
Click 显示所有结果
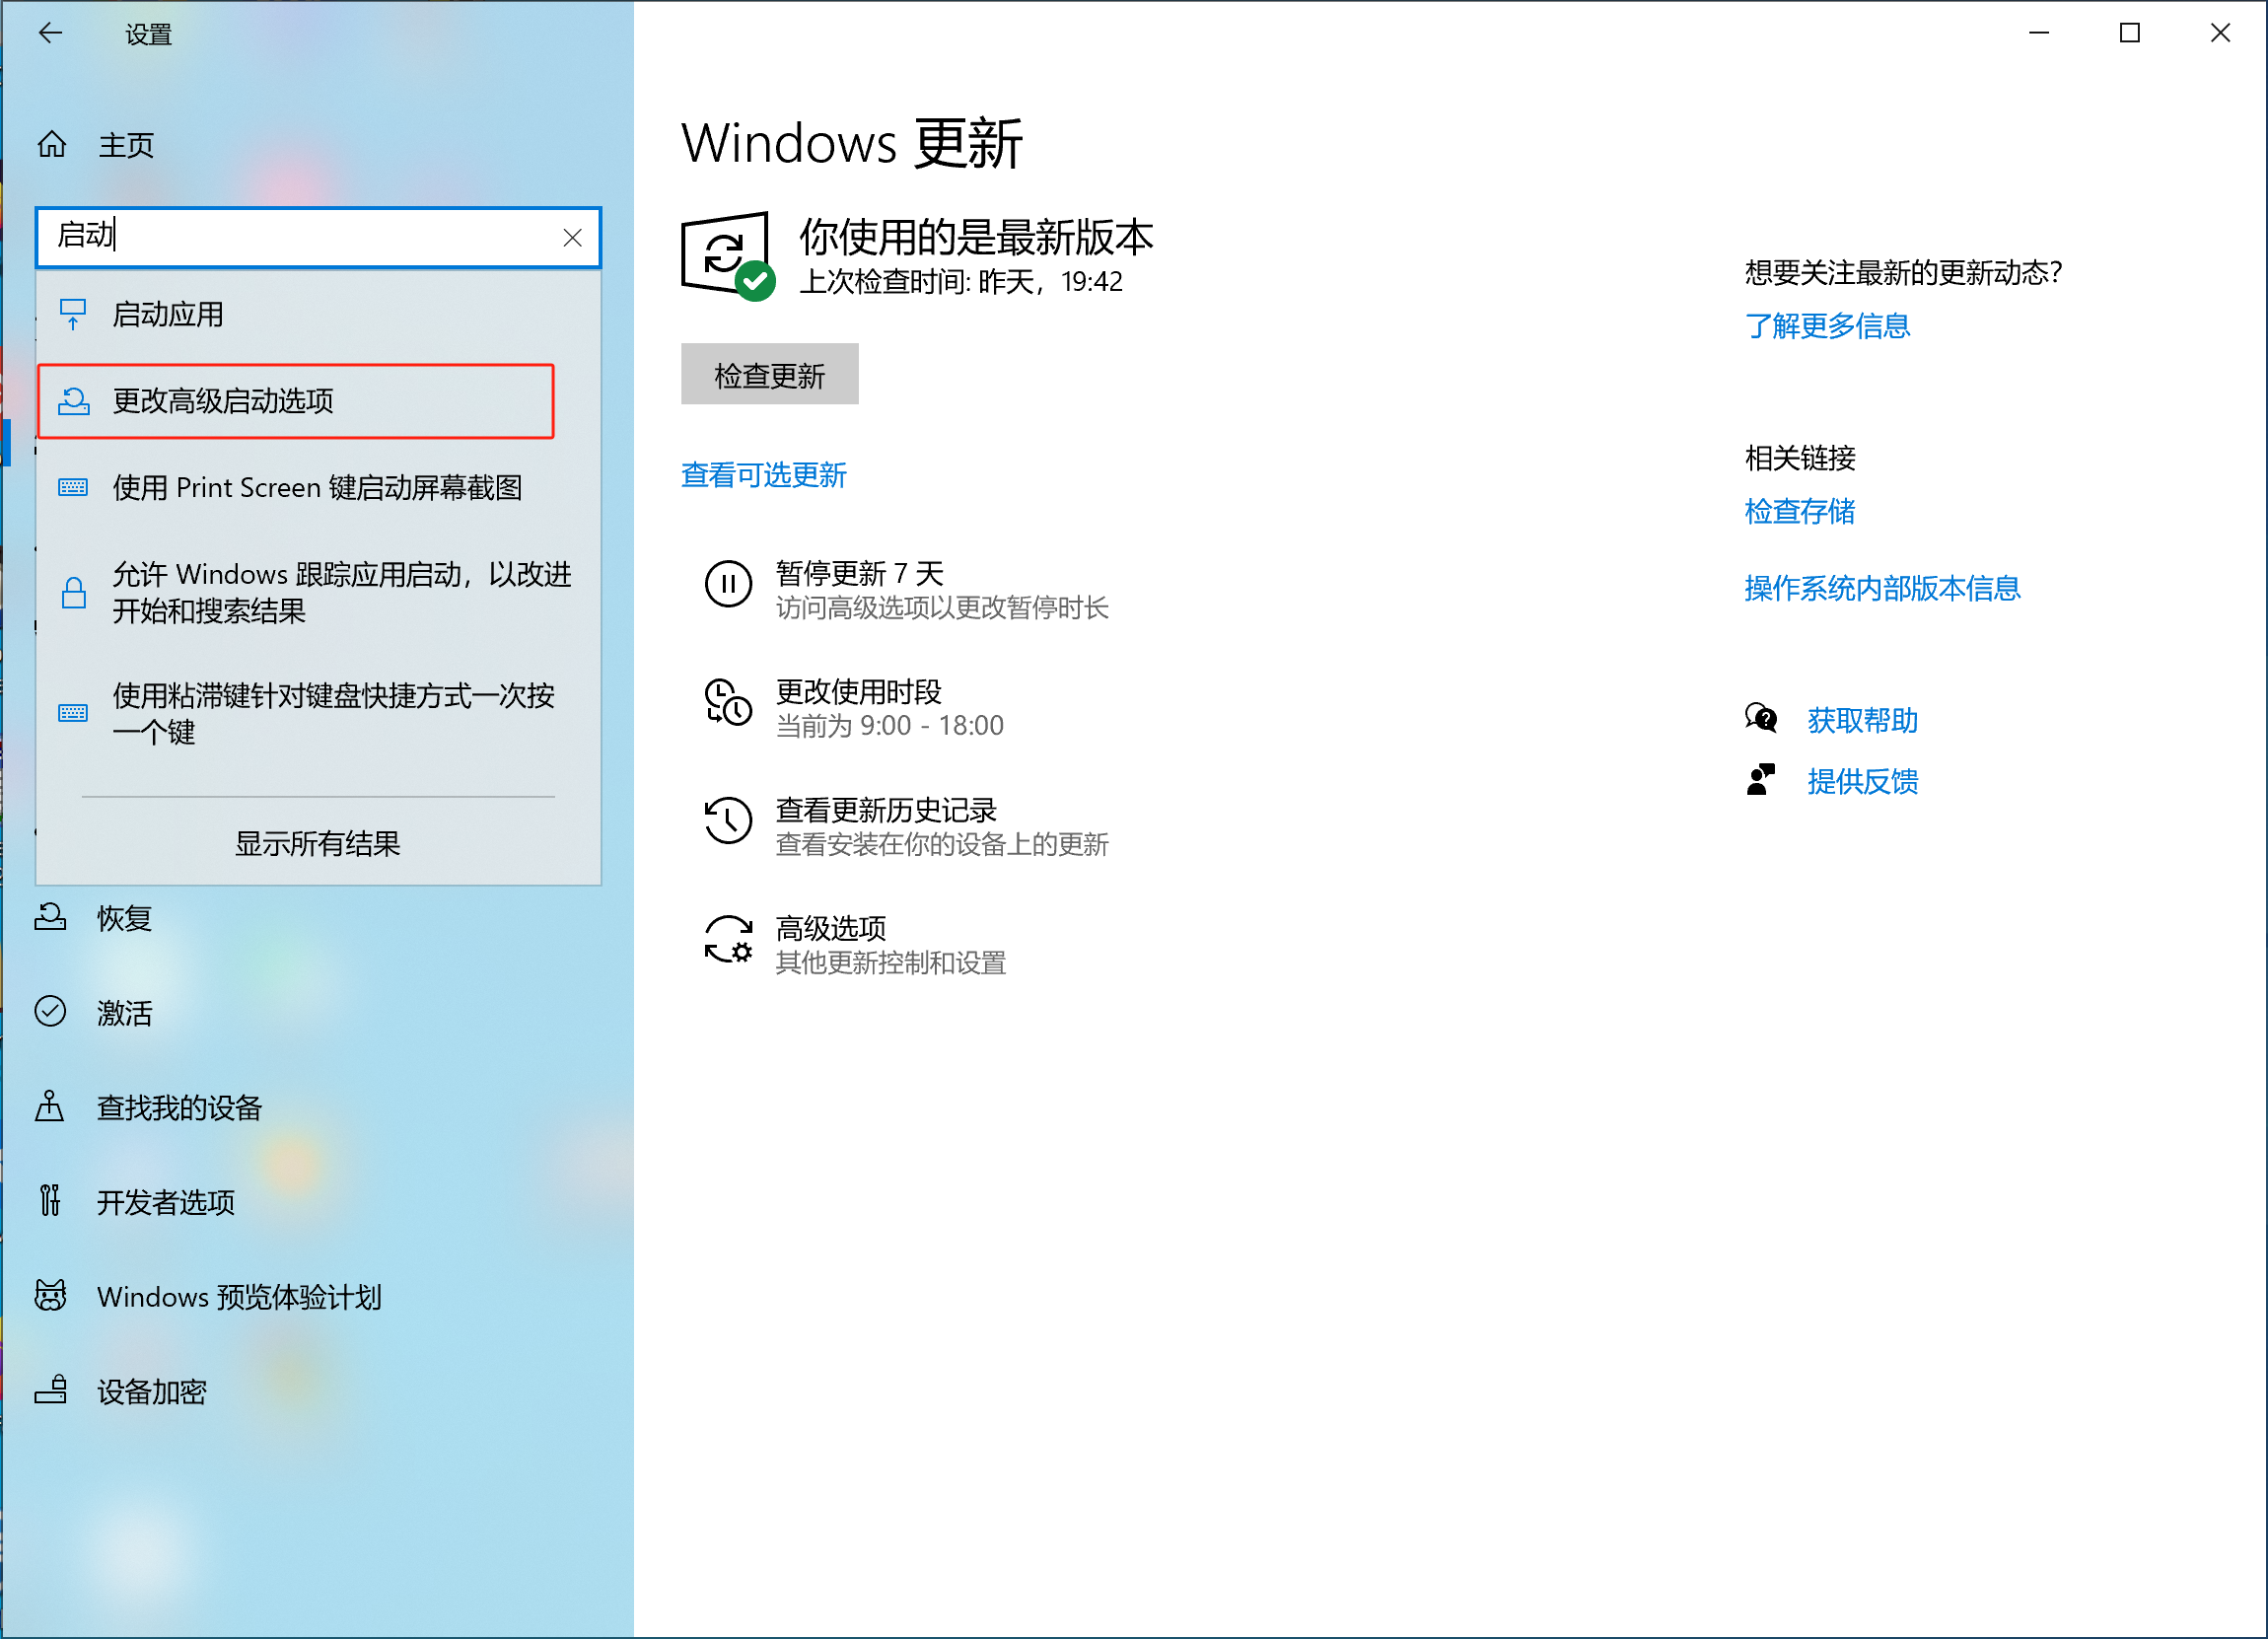coord(318,843)
